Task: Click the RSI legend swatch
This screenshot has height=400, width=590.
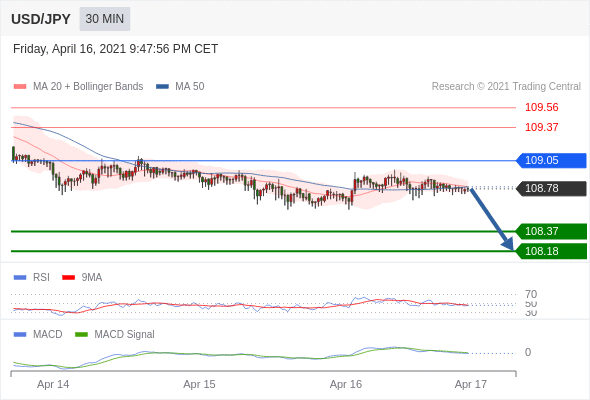Action: (x=20, y=278)
